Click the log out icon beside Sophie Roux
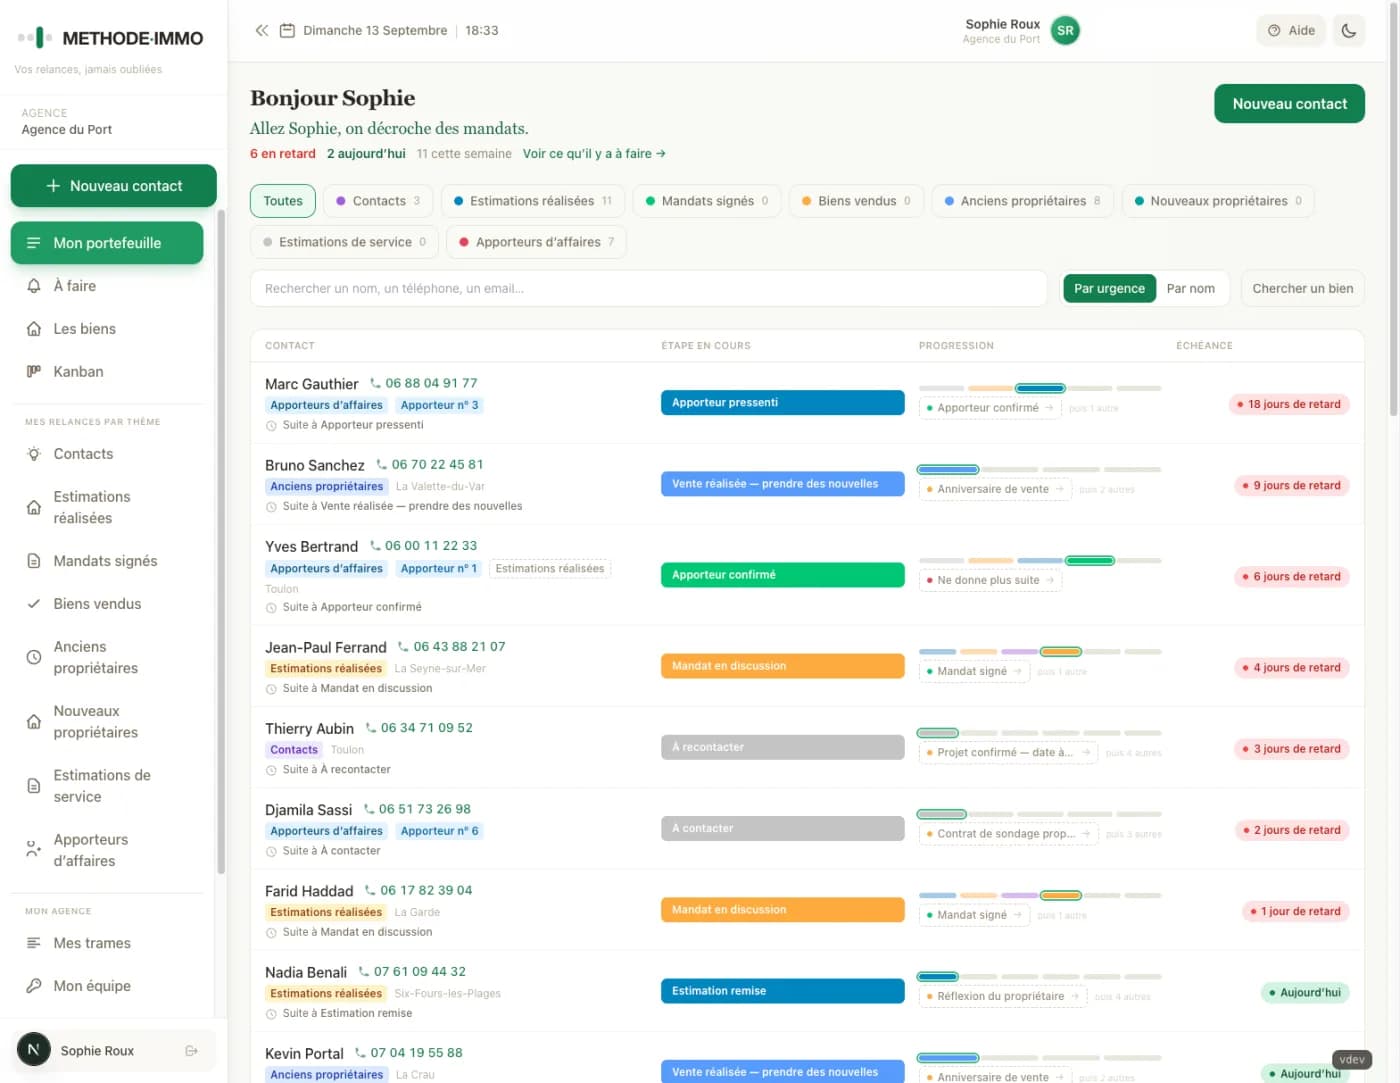The width and height of the screenshot is (1400, 1083). (192, 1051)
